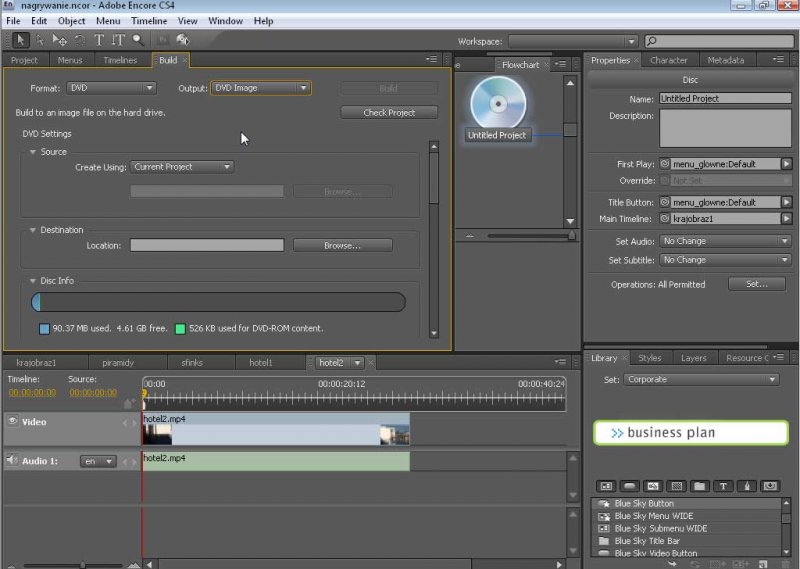Click the timeline zoom slider

point(82,565)
